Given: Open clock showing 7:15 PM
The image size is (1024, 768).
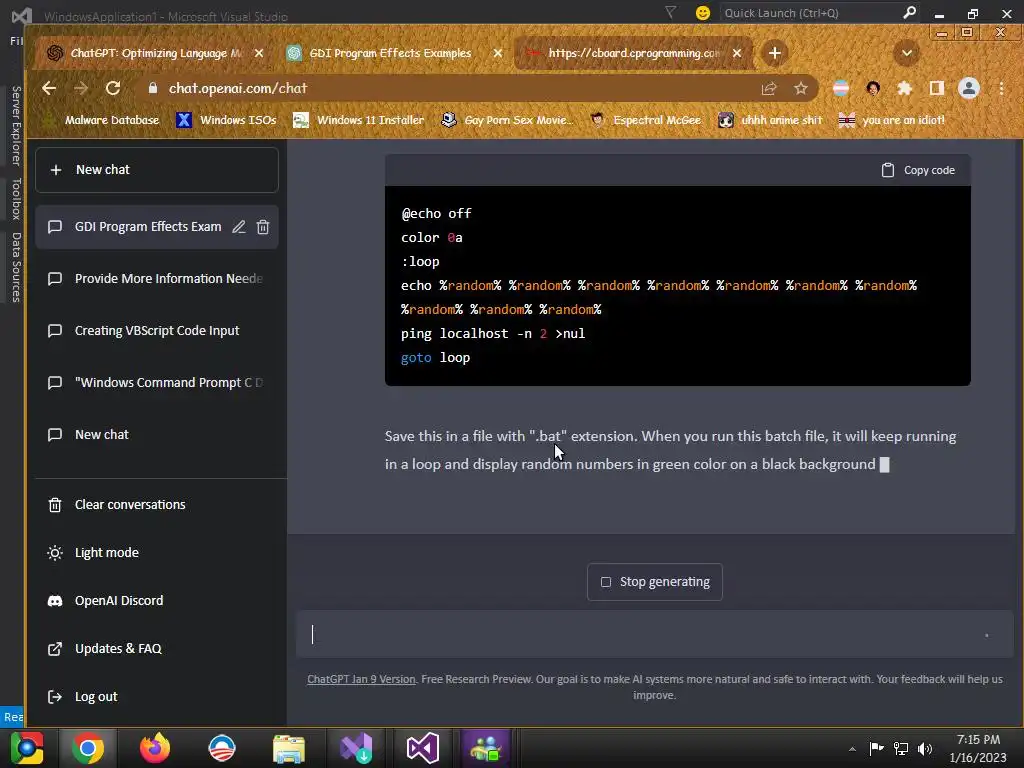Looking at the screenshot, I should pyautogui.click(x=978, y=748).
